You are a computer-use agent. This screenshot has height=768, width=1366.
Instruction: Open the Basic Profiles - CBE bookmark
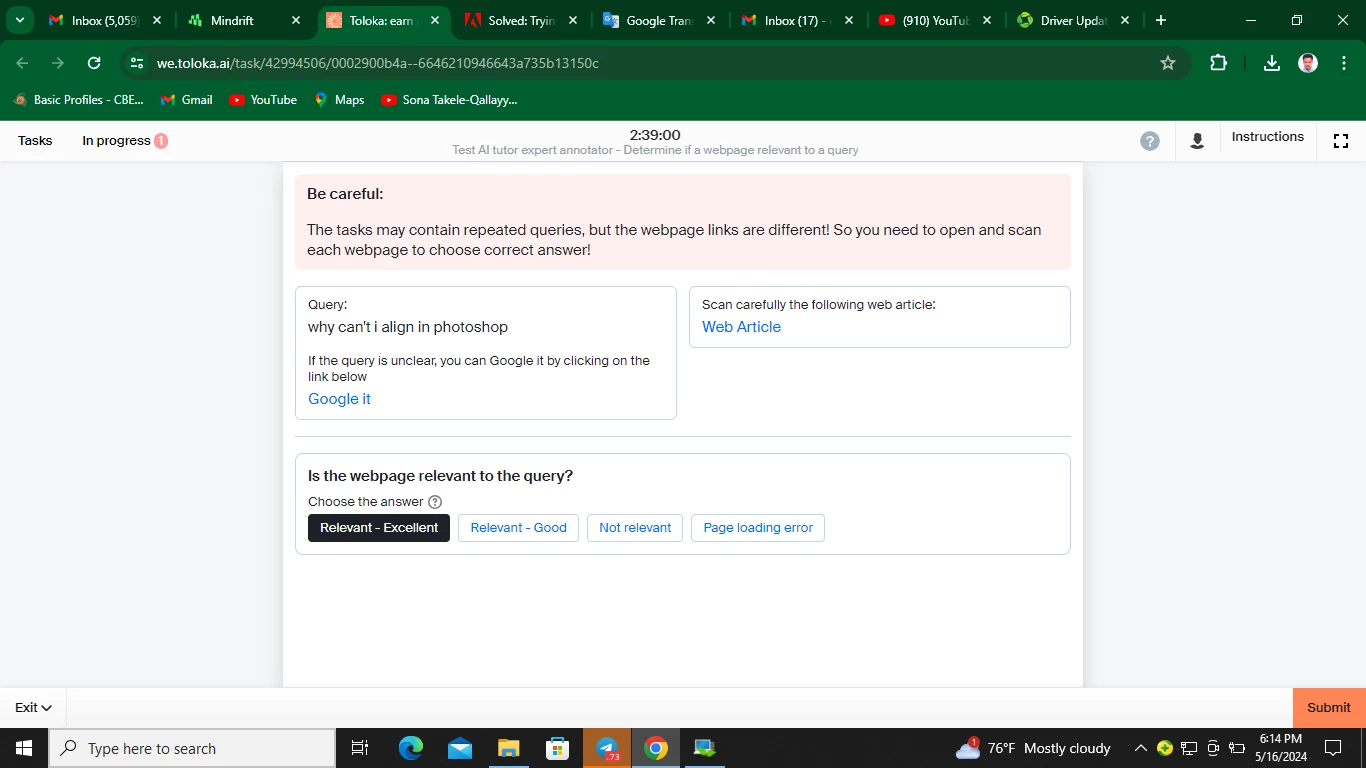(78, 100)
